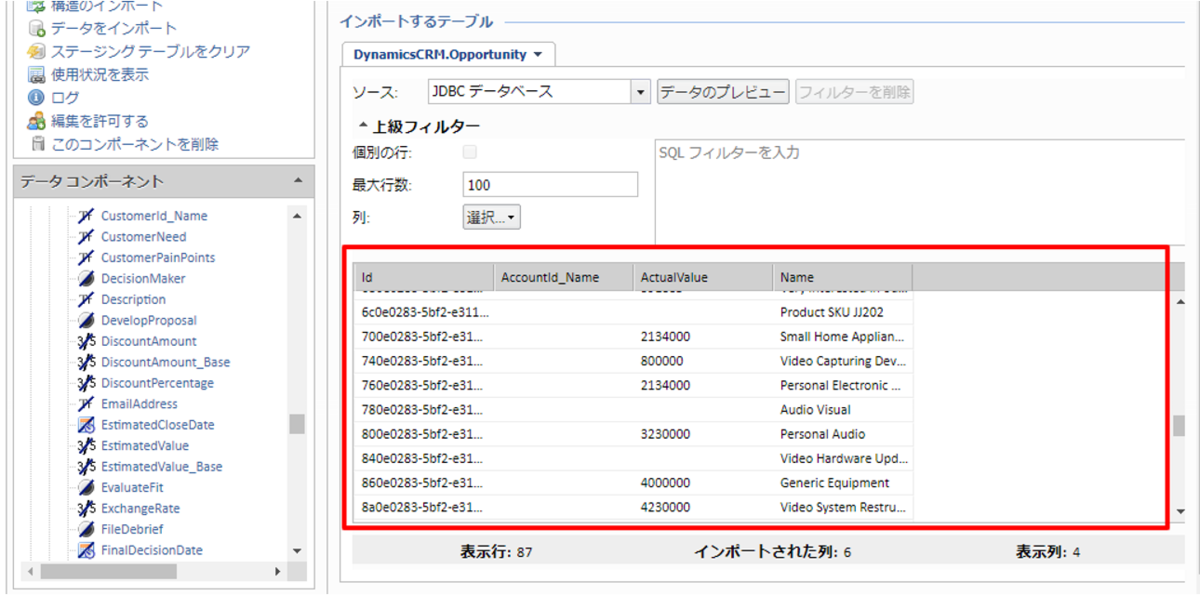Click the DecisionMaker field type icon
The width and height of the screenshot is (1200, 595).
(x=86, y=279)
